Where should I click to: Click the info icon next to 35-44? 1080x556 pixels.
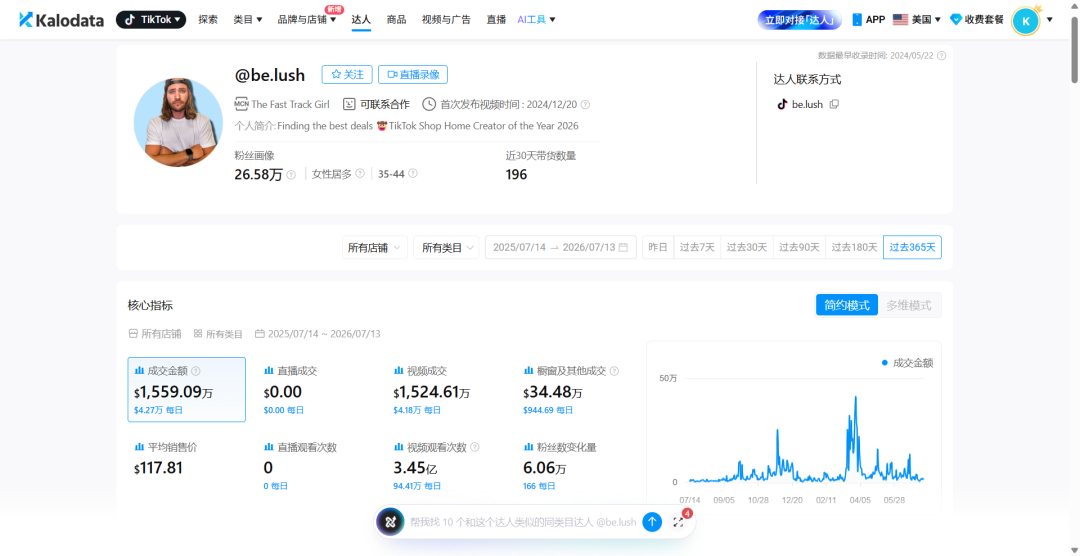(x=413, y=174)
